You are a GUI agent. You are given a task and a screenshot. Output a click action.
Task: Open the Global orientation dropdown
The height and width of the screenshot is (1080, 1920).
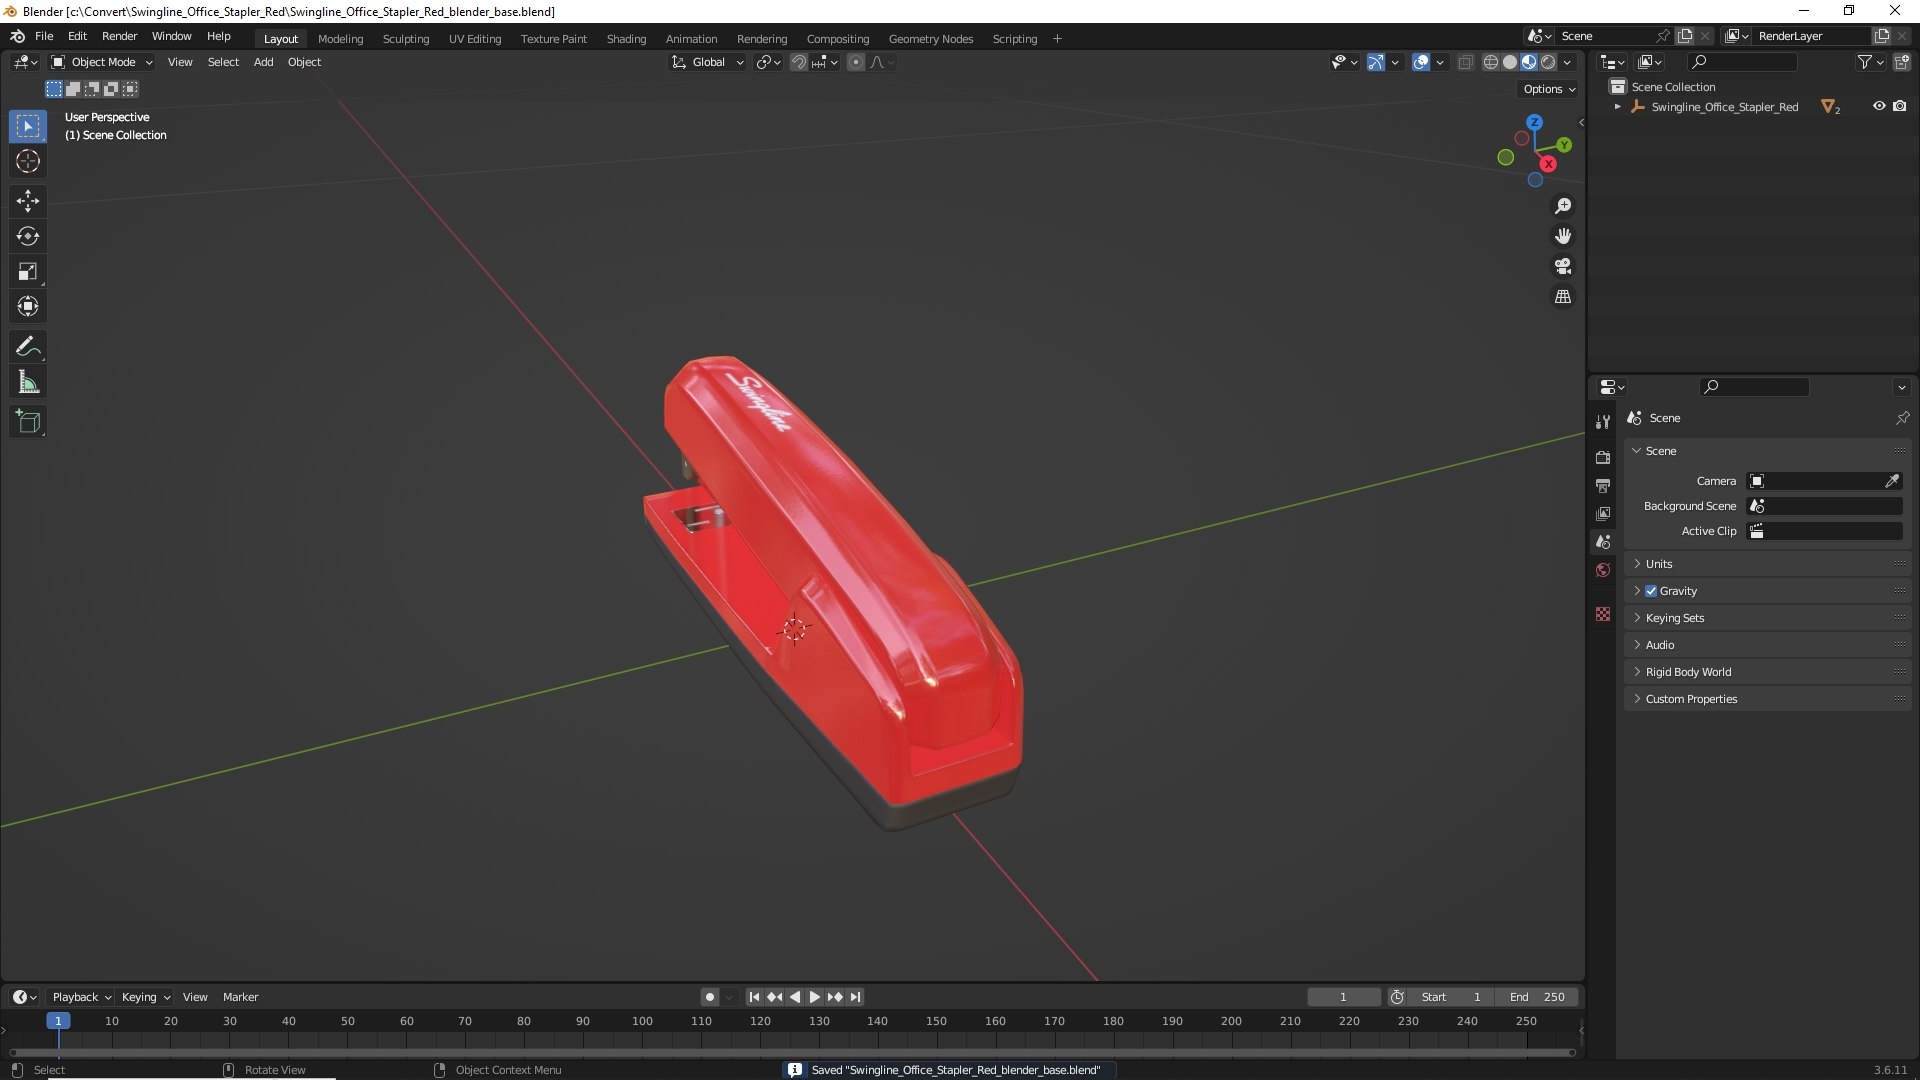click(707, 62)
